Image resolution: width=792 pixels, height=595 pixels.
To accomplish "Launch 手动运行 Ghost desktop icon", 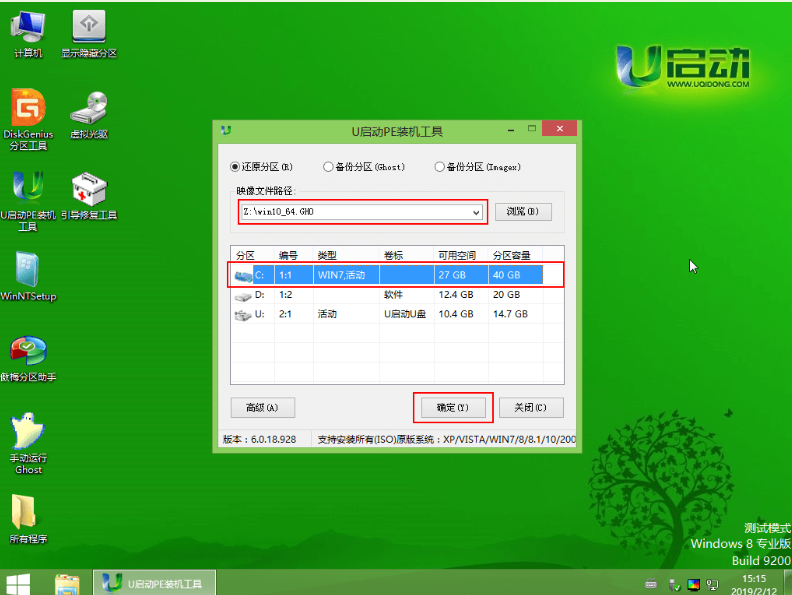I will [x=27, y=438].
